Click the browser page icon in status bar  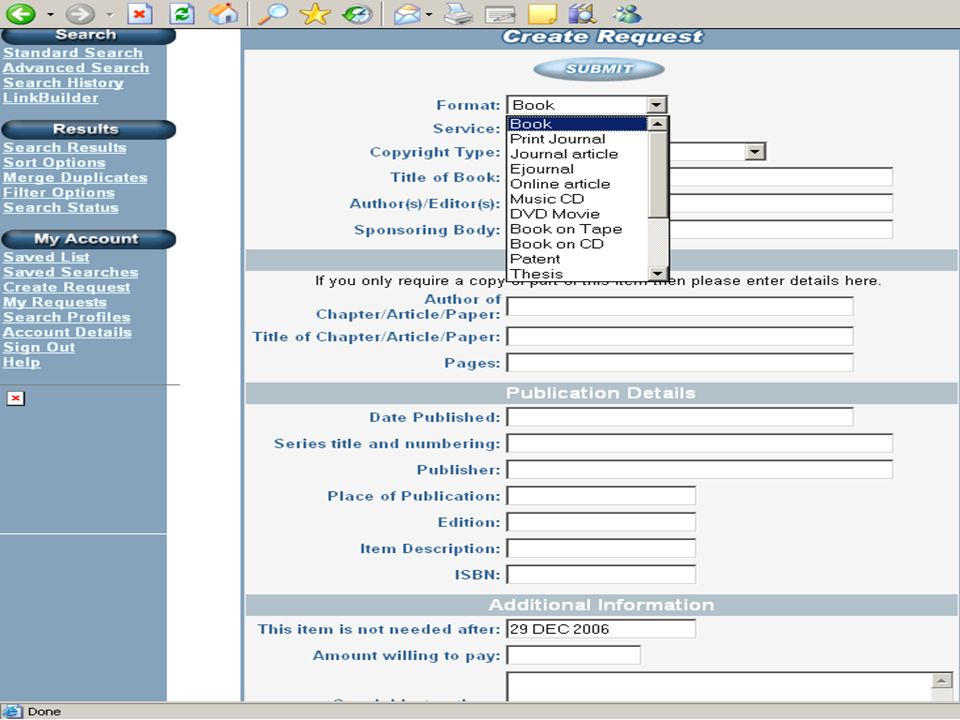click(x=12, y=711)
